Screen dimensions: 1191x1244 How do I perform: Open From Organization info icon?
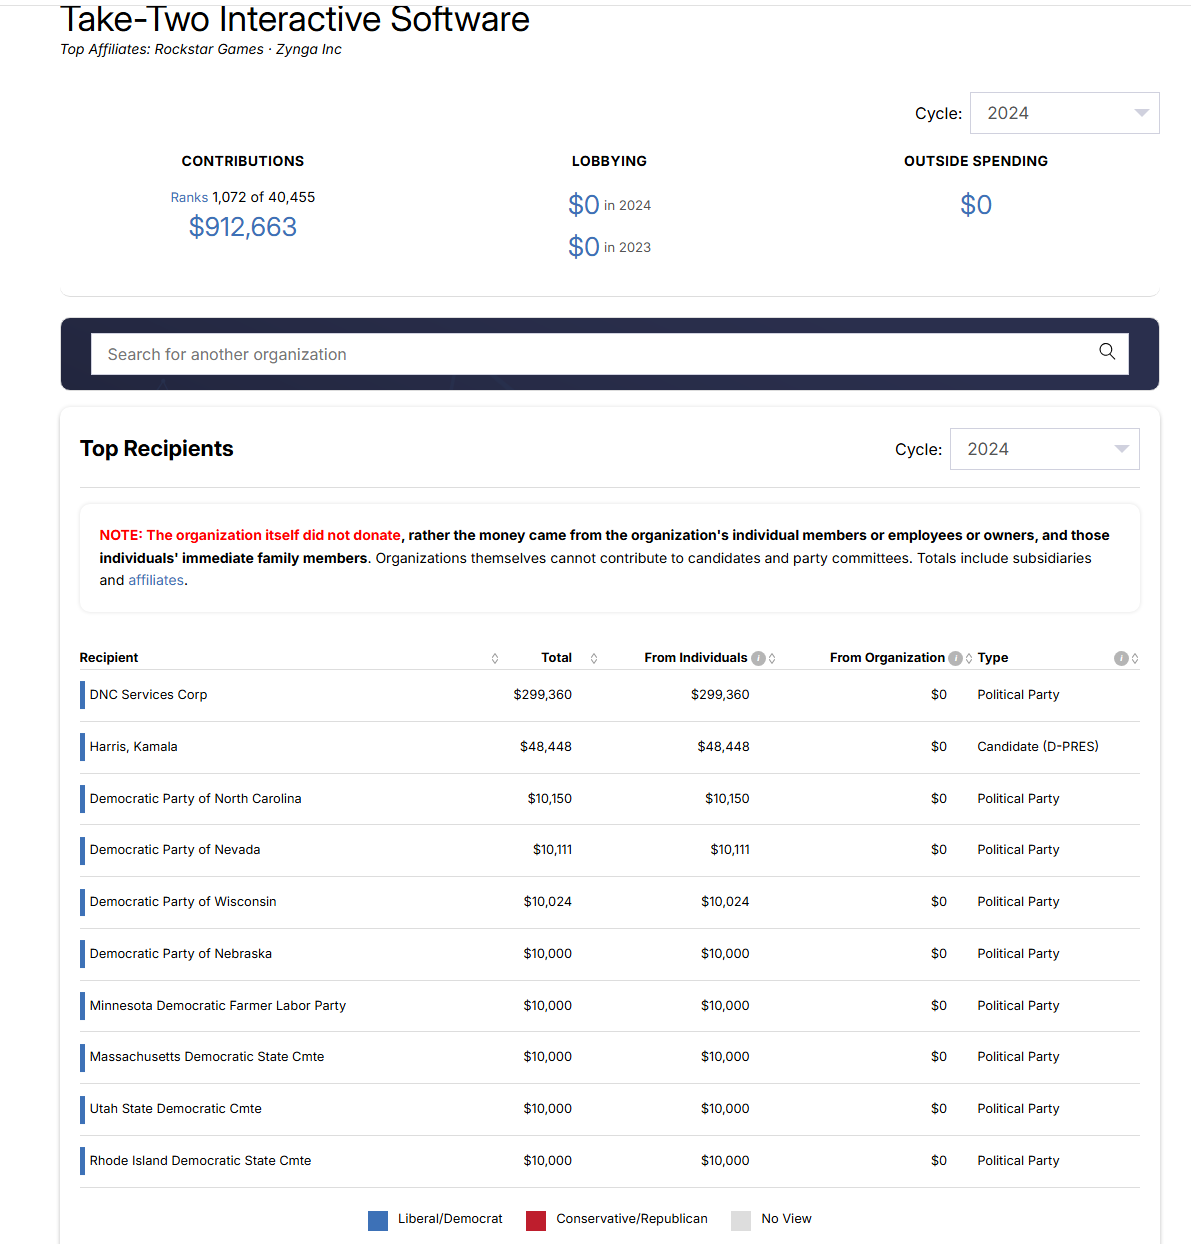955,658
